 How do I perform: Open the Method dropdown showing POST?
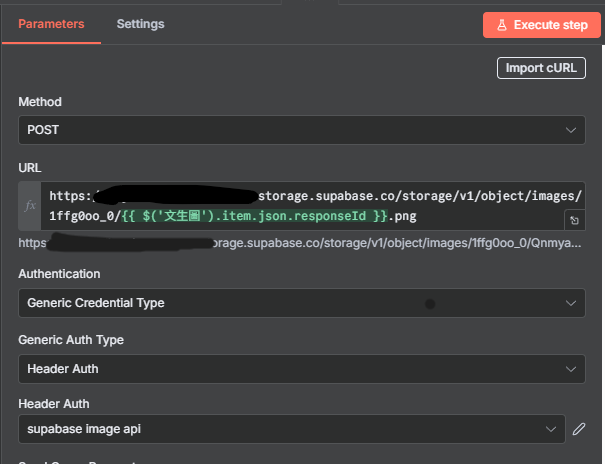point(300,130)
